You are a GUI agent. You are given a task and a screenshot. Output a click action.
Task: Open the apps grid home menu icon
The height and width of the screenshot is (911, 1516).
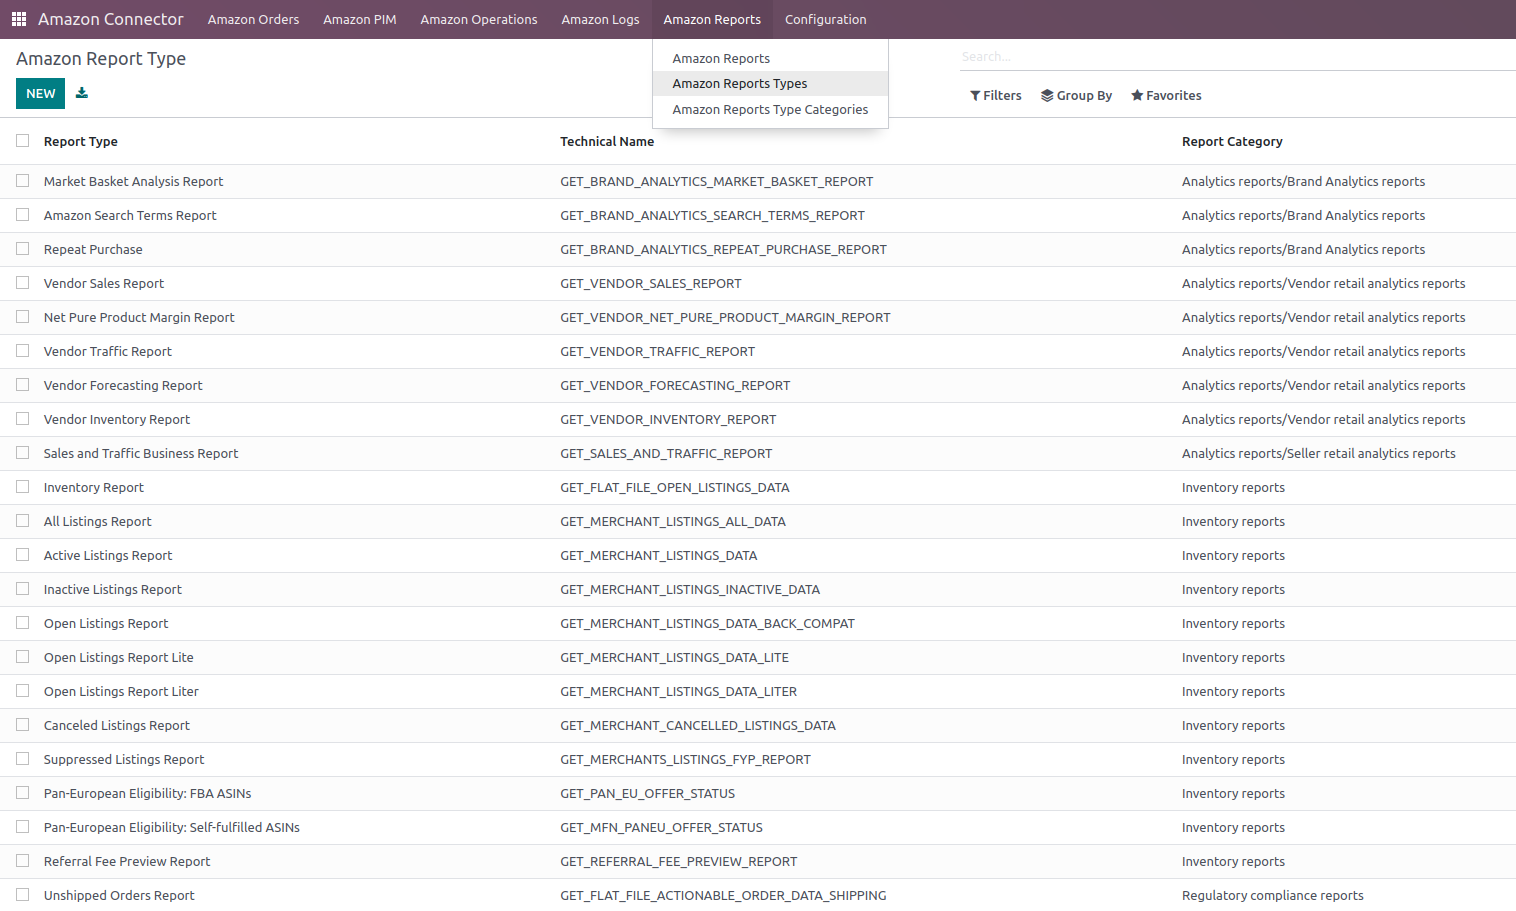pos(19,19)
